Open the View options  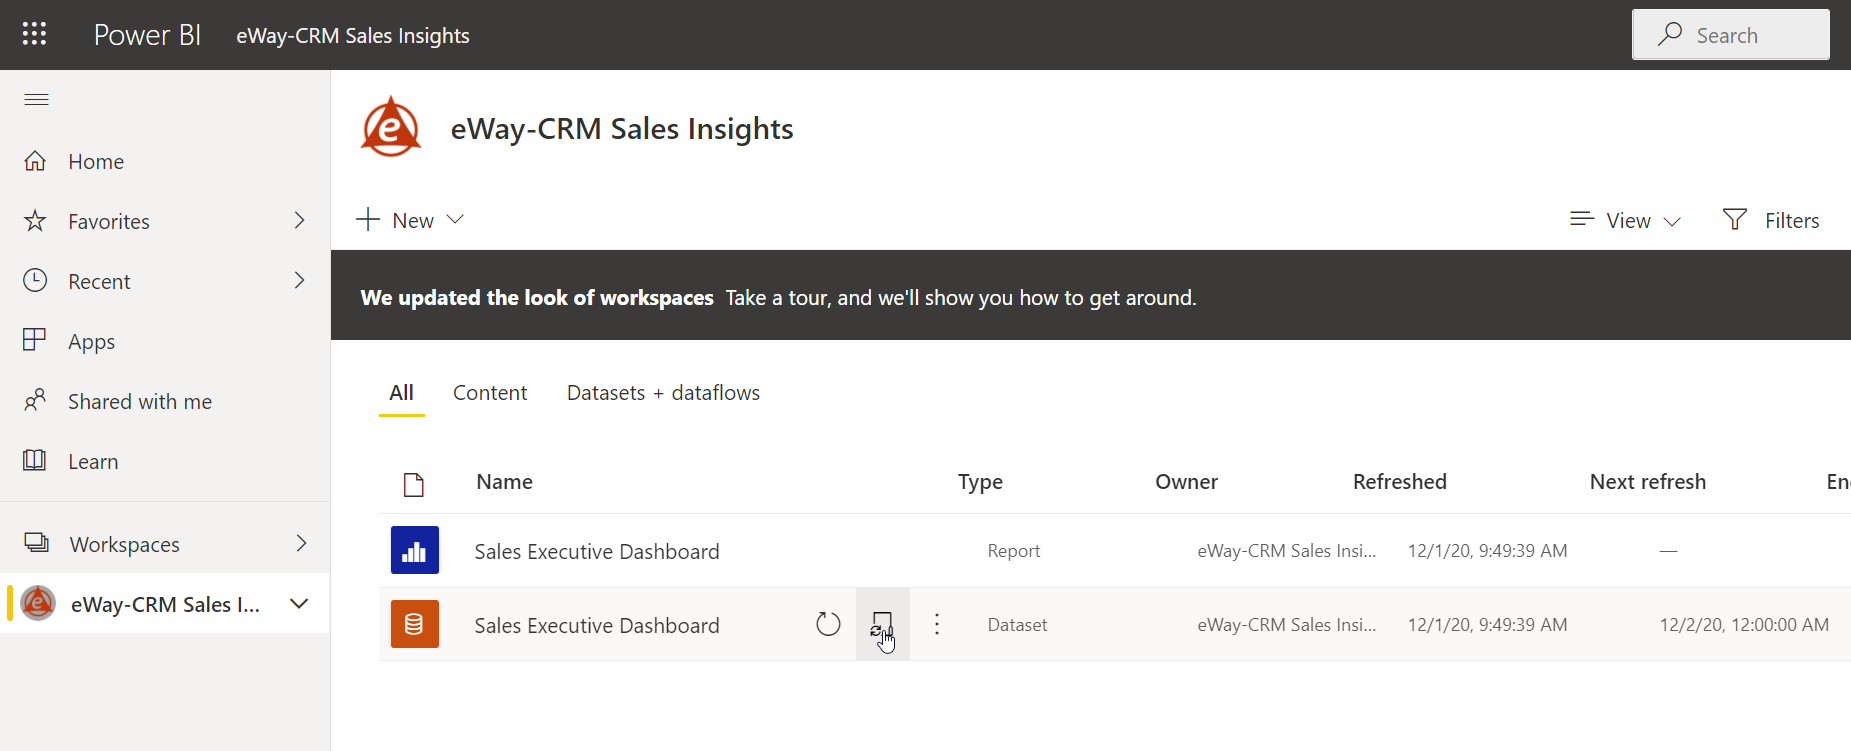pos(1626,220)
